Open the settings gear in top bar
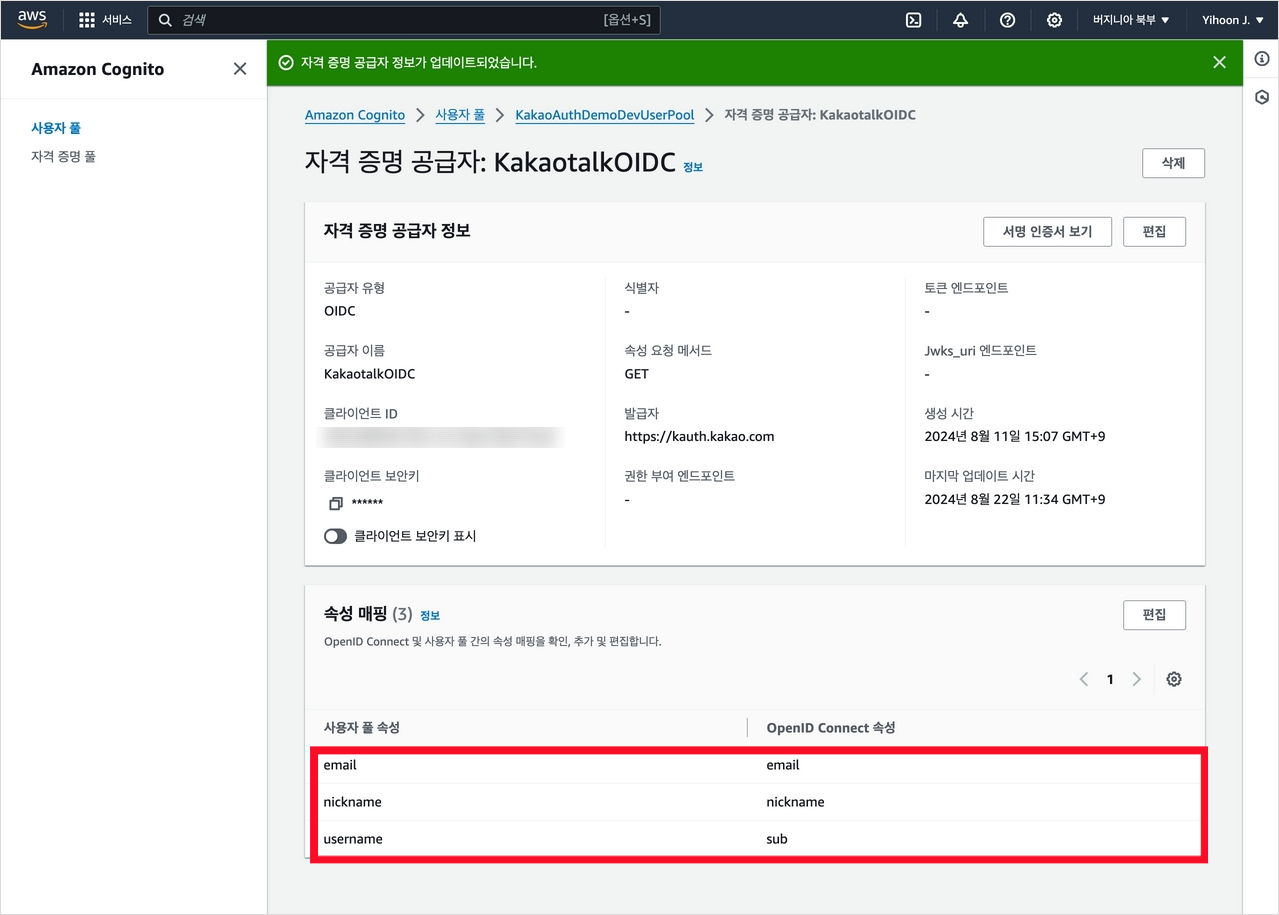This screenshot has width=1279, height=915. (x=1054, y=20)
